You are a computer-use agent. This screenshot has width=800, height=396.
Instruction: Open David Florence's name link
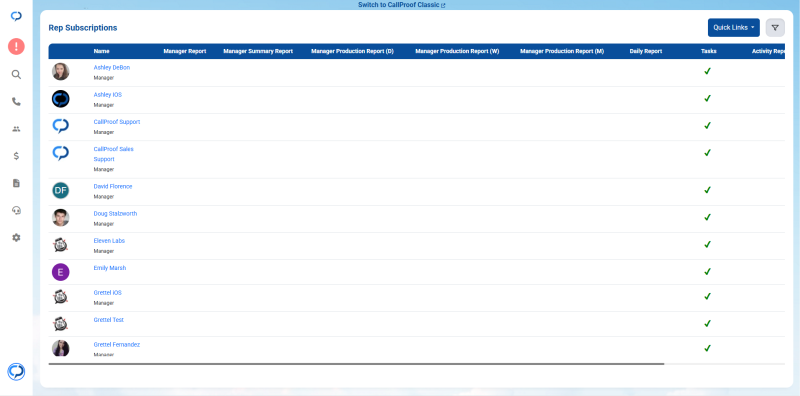113,186
